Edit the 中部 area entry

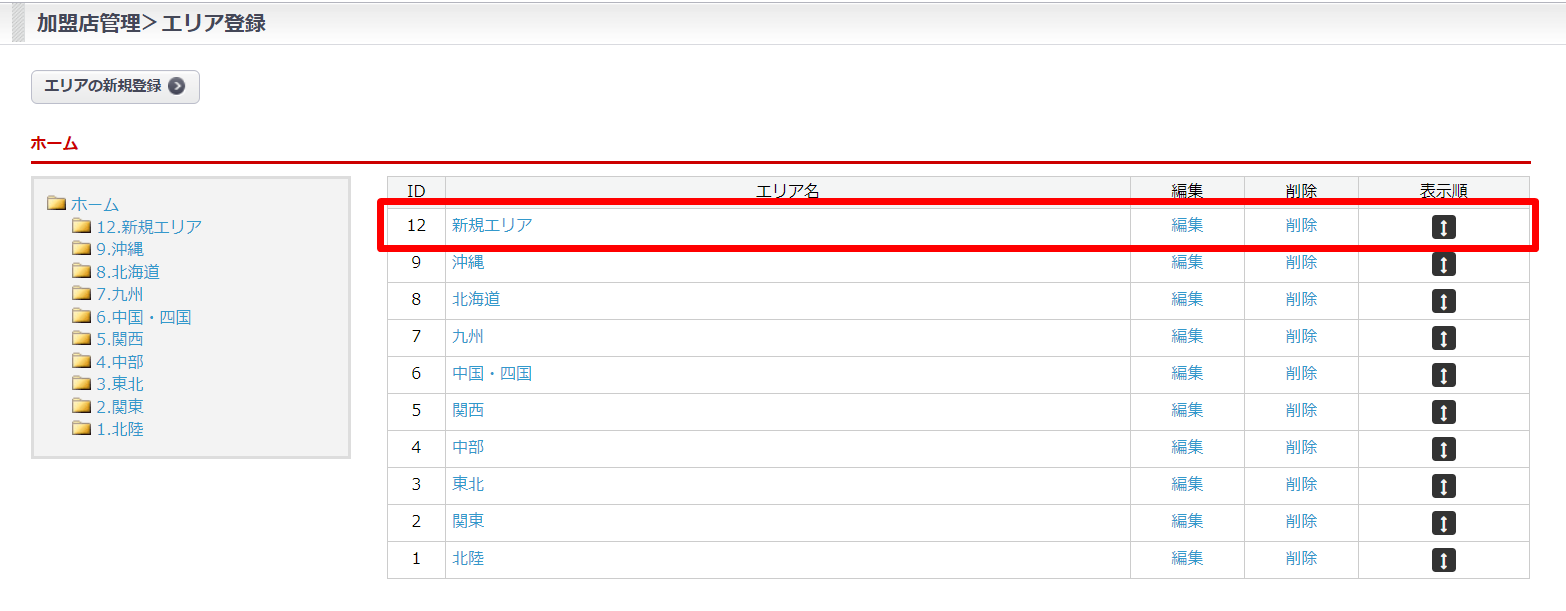pos(1187,447)
